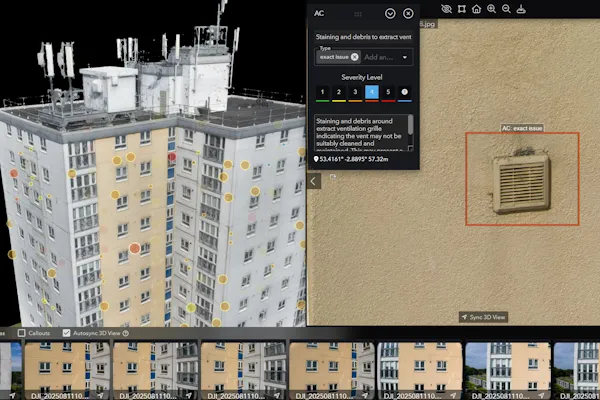Click the download icon in the image toolbar
This screenshot has height=400, width=600.
(x=521, y=9)
